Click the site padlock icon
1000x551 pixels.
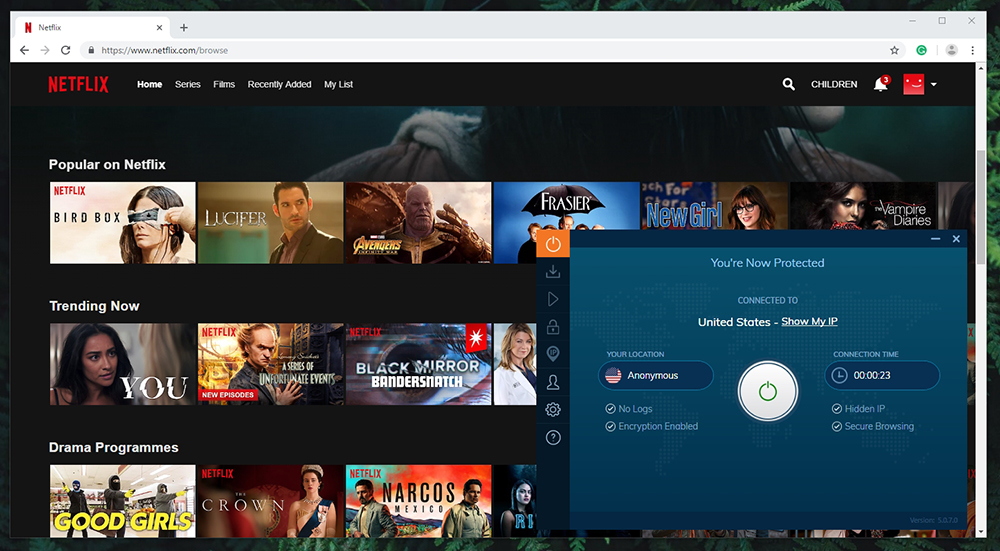pos(91,50)
